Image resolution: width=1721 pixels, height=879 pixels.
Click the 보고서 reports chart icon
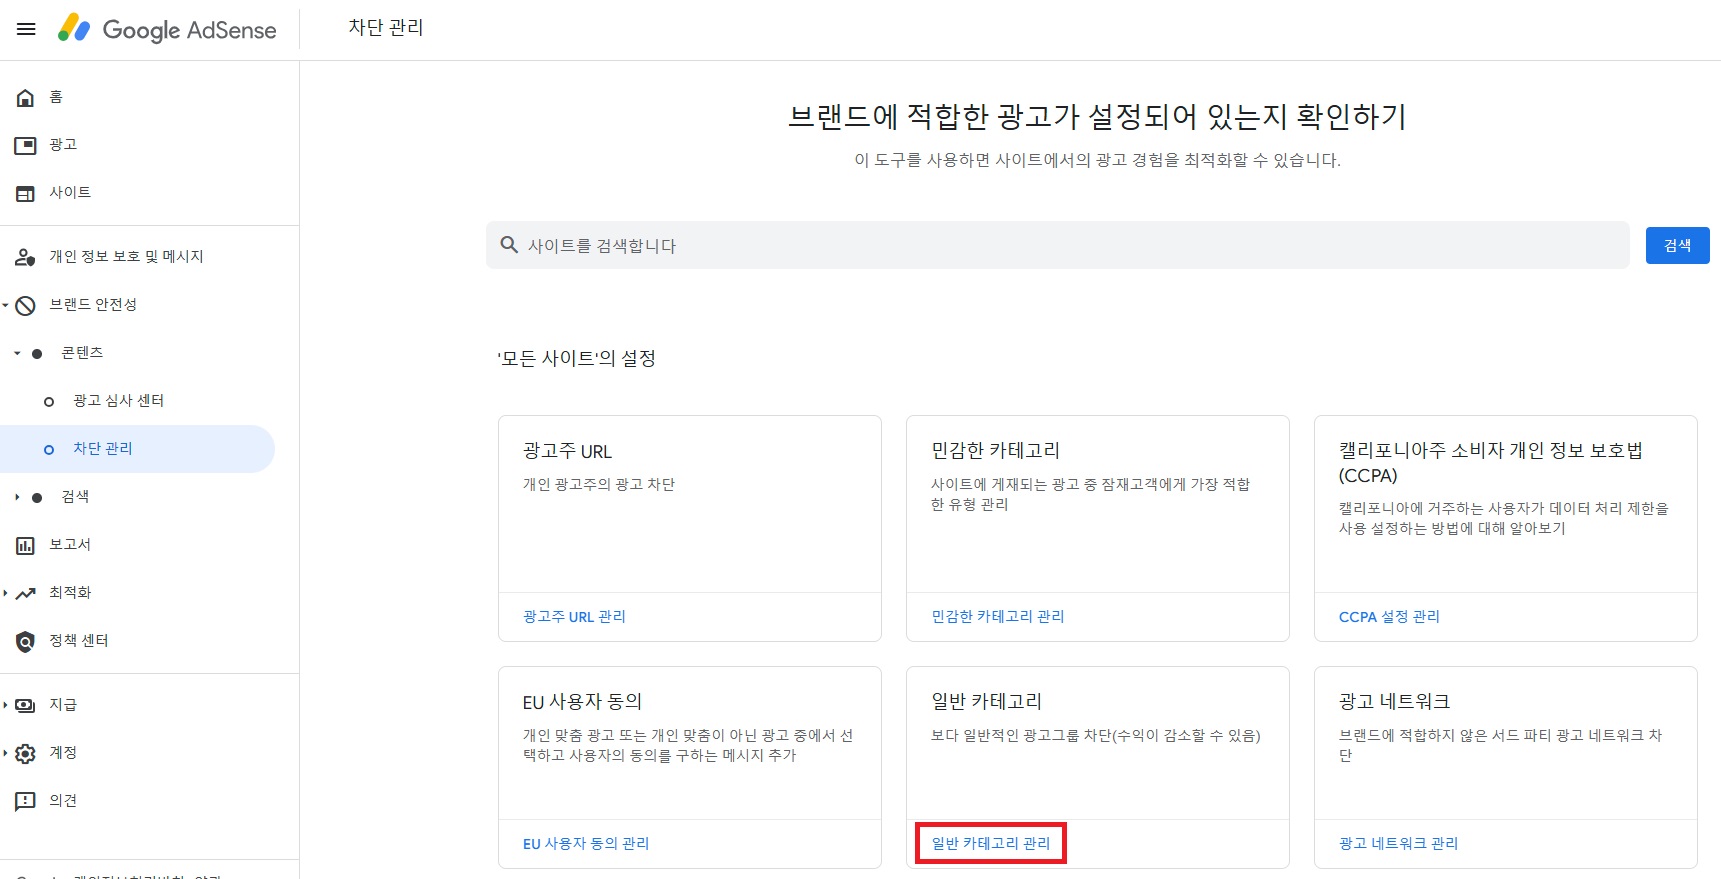point(25,545)
